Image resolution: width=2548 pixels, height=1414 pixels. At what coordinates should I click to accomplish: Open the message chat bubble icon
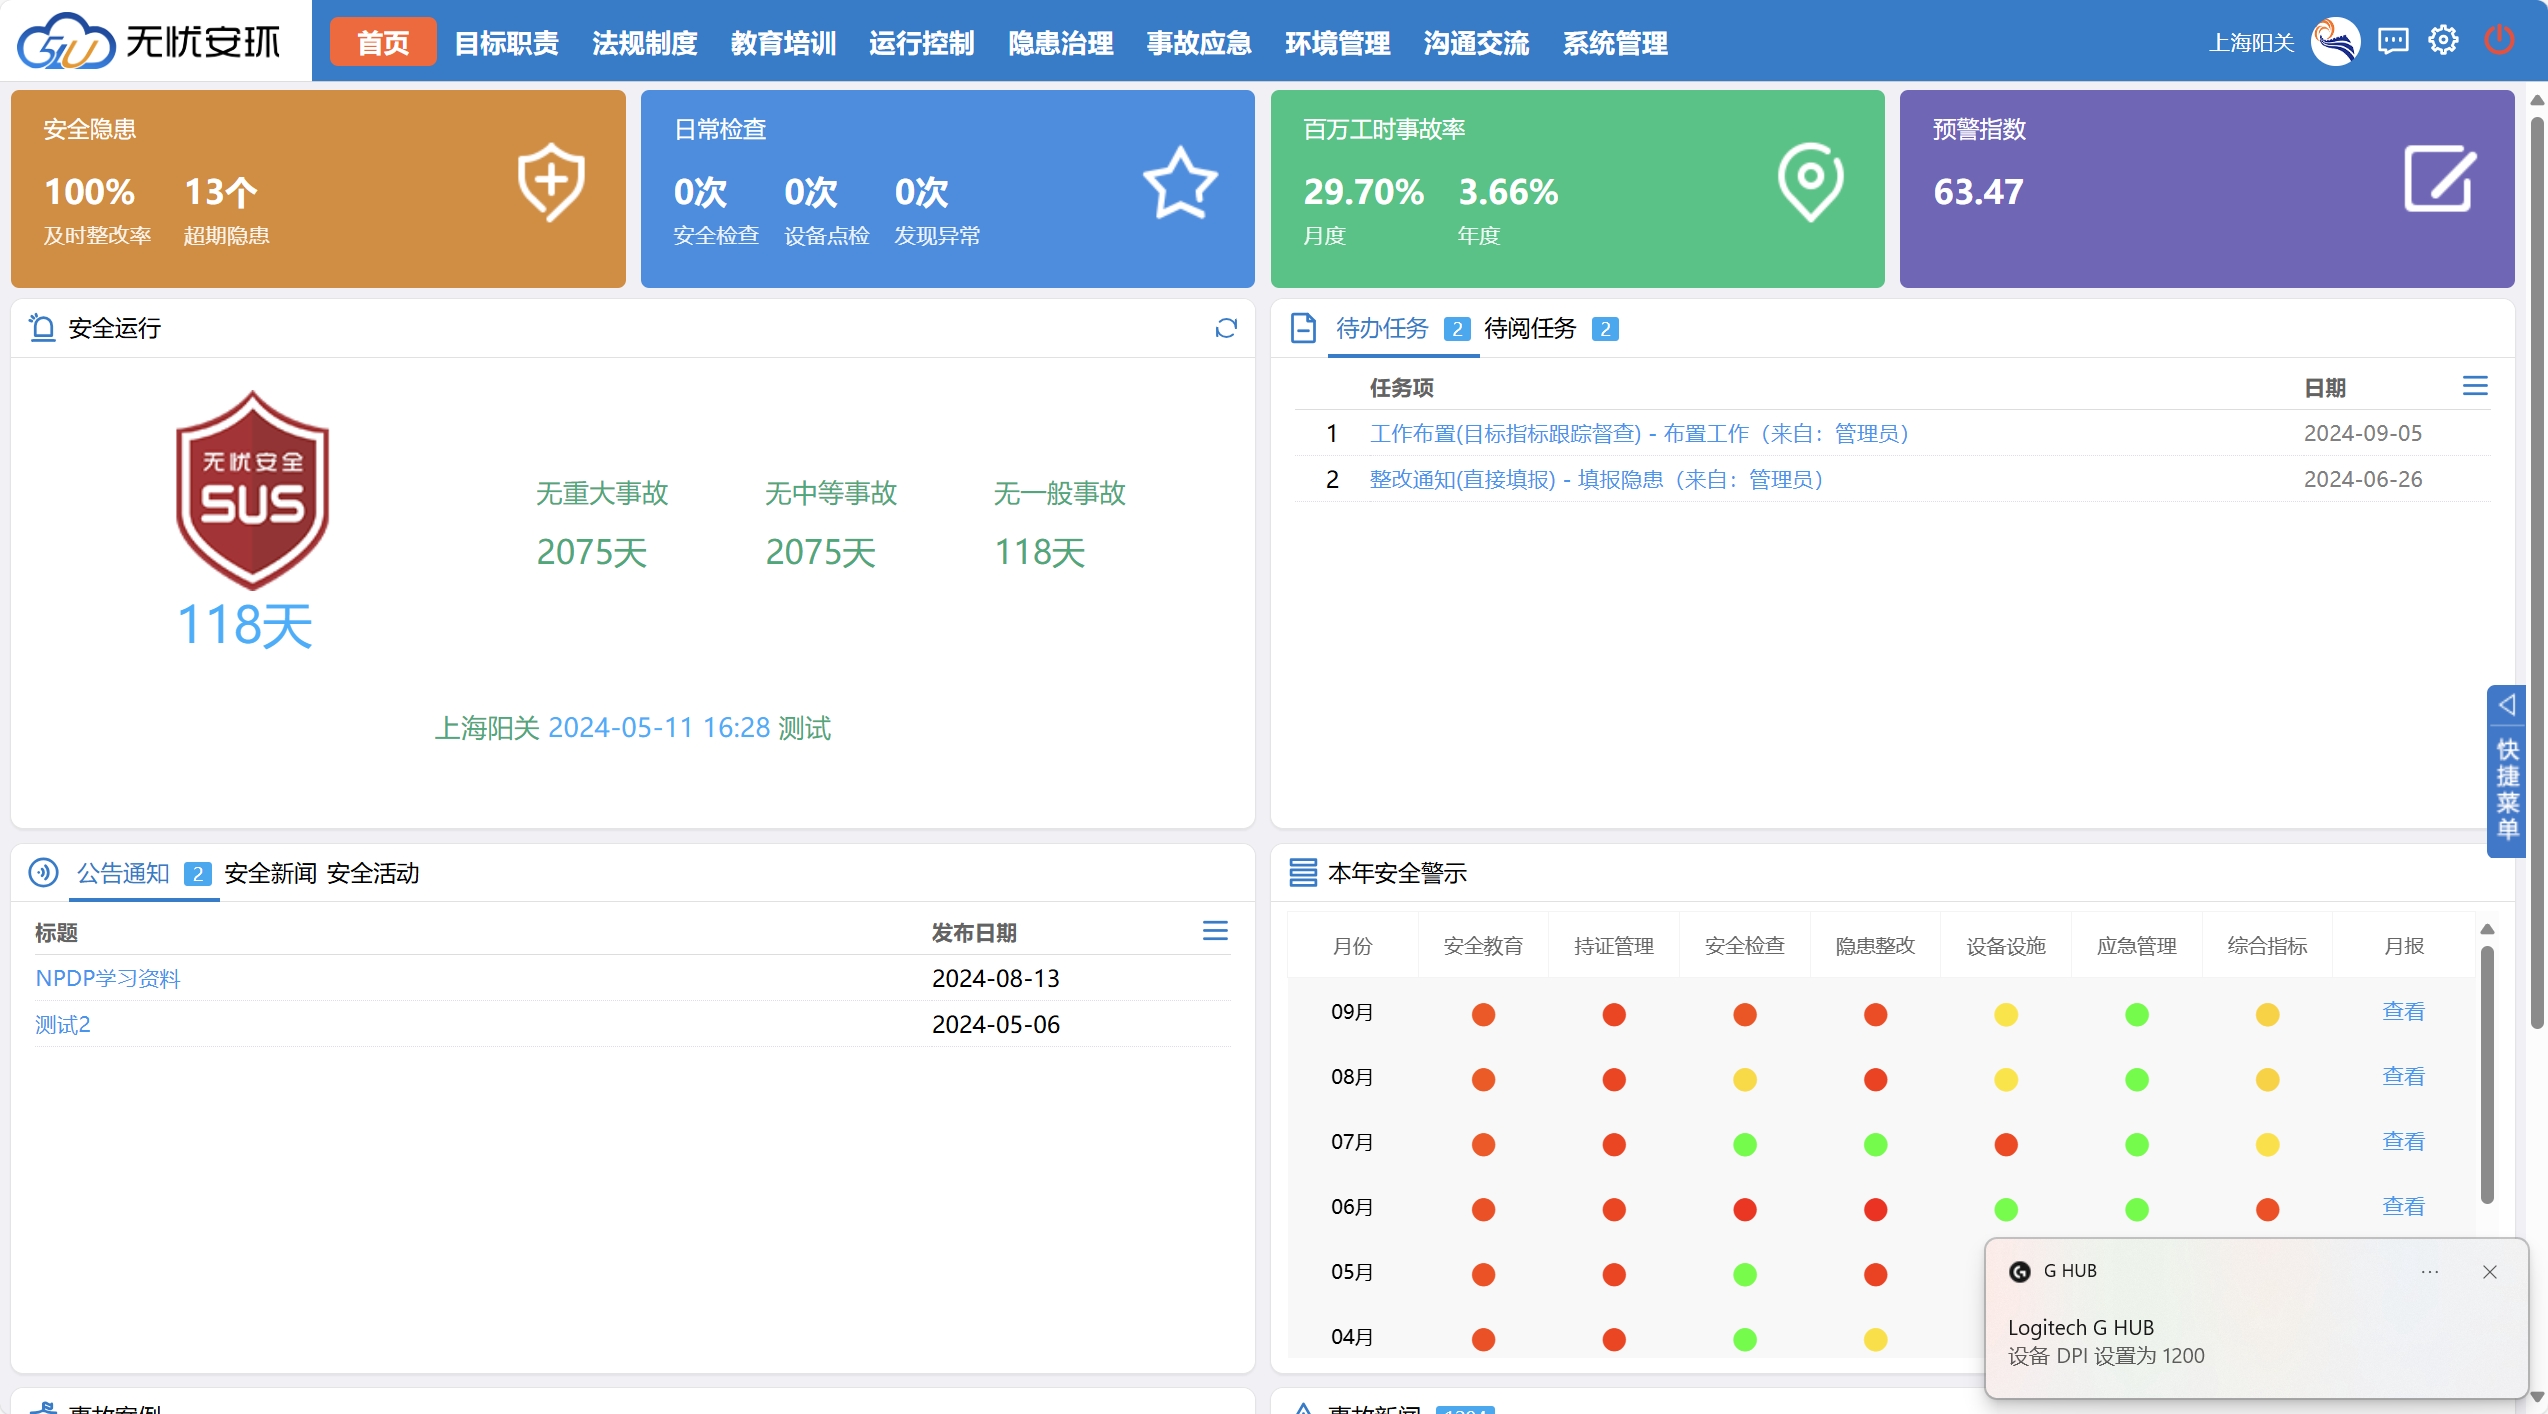coord(2393,41)
